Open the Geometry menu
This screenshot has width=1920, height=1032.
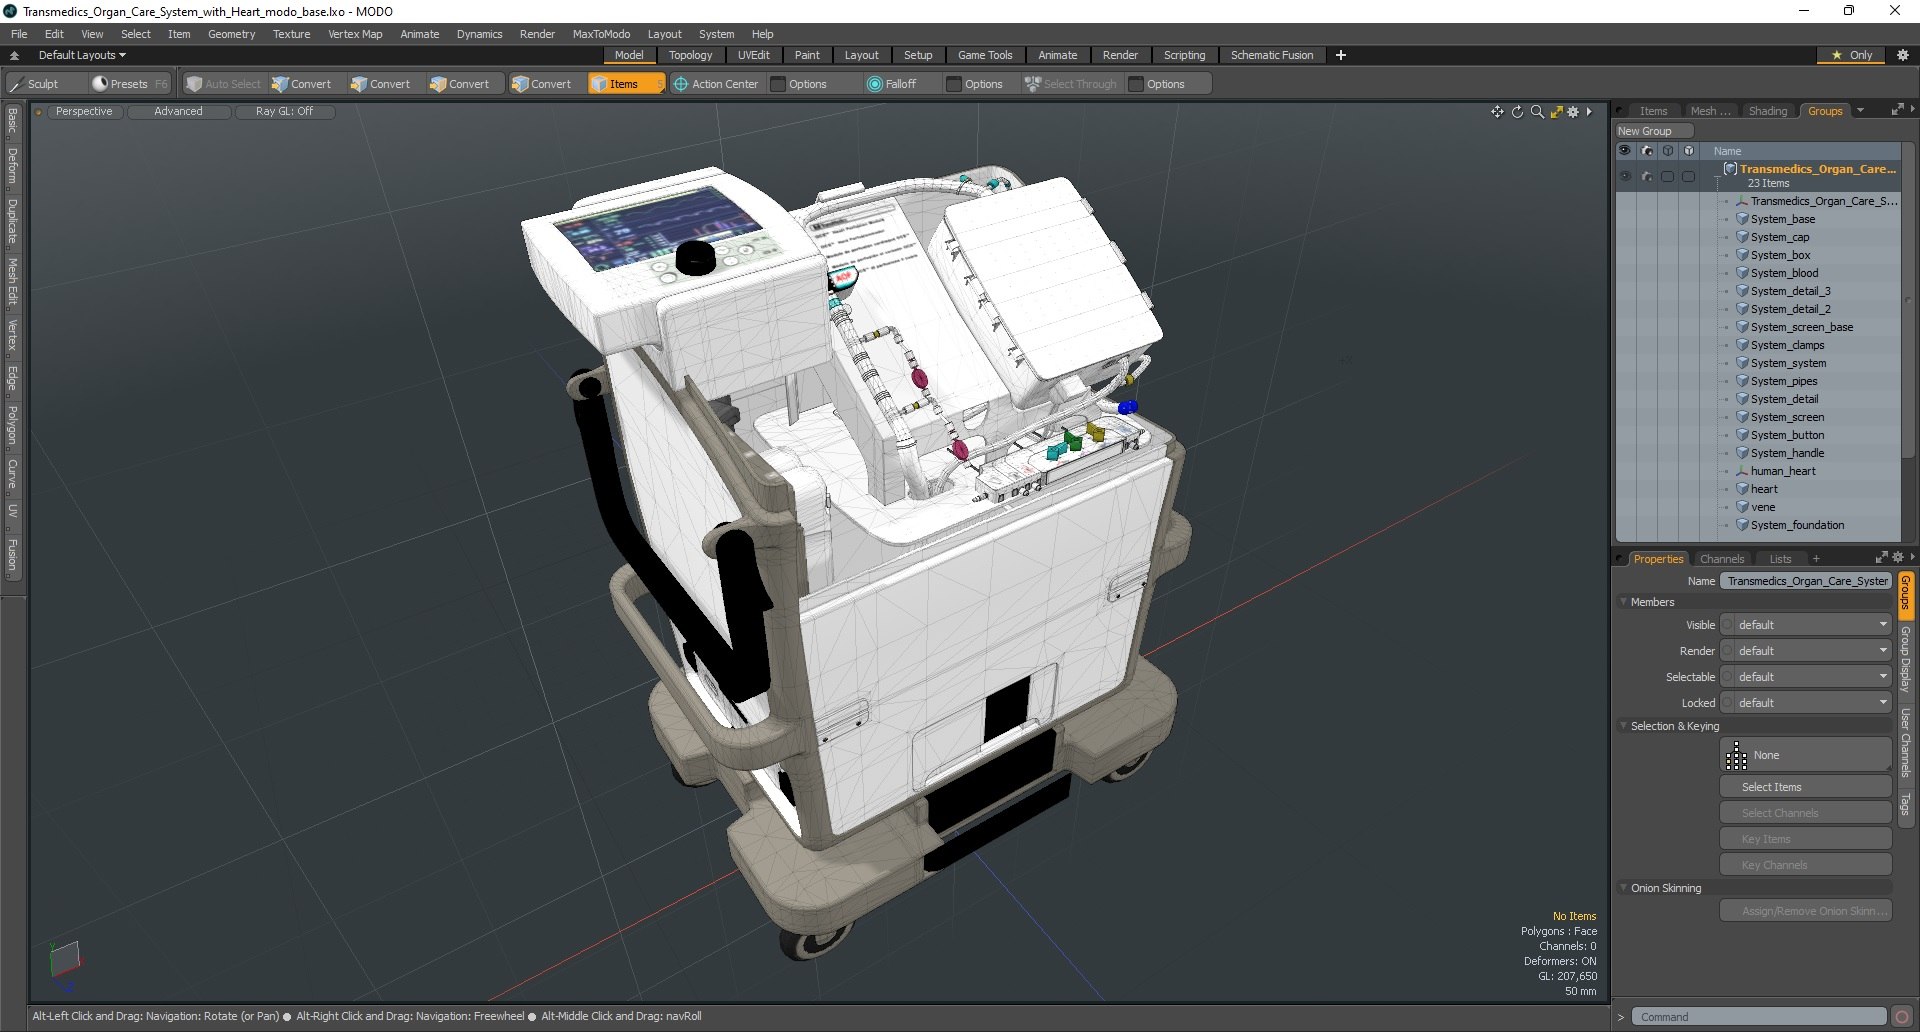231,34
